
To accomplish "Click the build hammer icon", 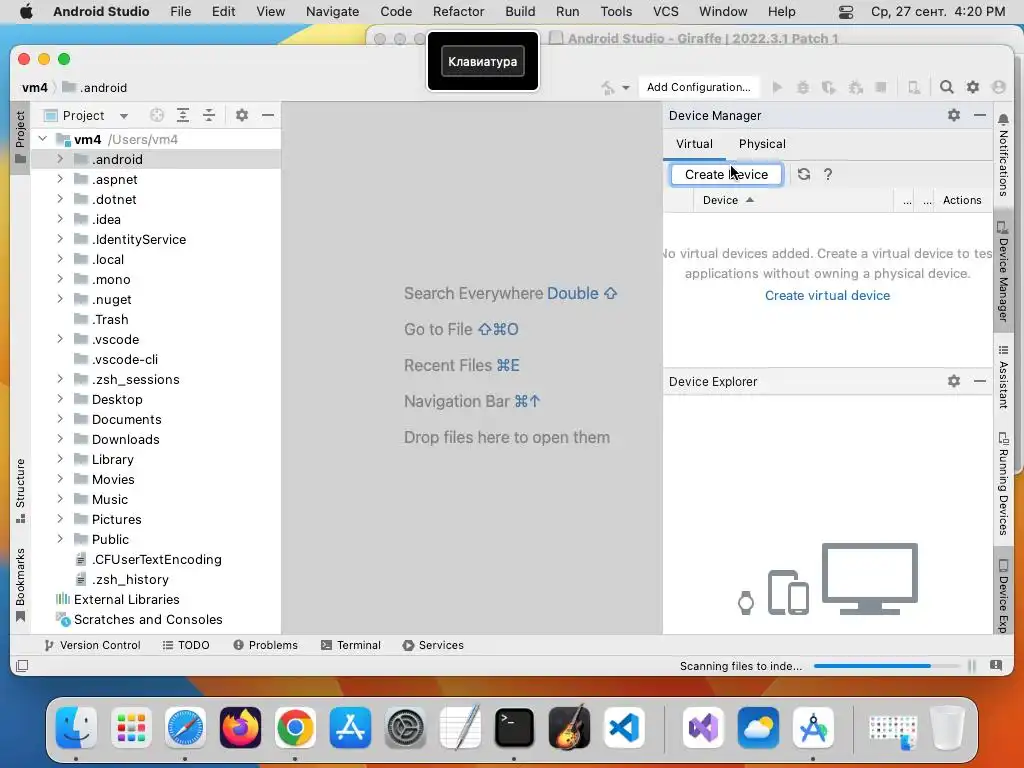I will point(607,88).
